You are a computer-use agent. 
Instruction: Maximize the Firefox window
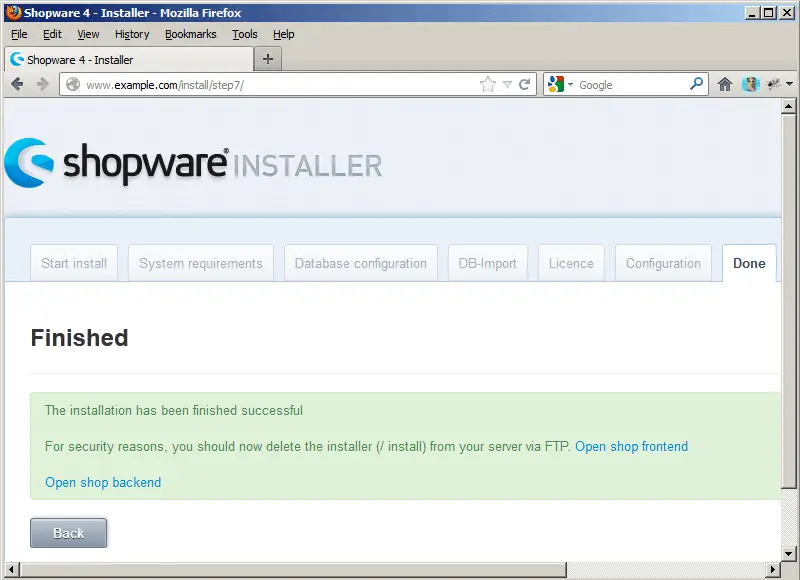pyautogui.click(x=768, y=13)
